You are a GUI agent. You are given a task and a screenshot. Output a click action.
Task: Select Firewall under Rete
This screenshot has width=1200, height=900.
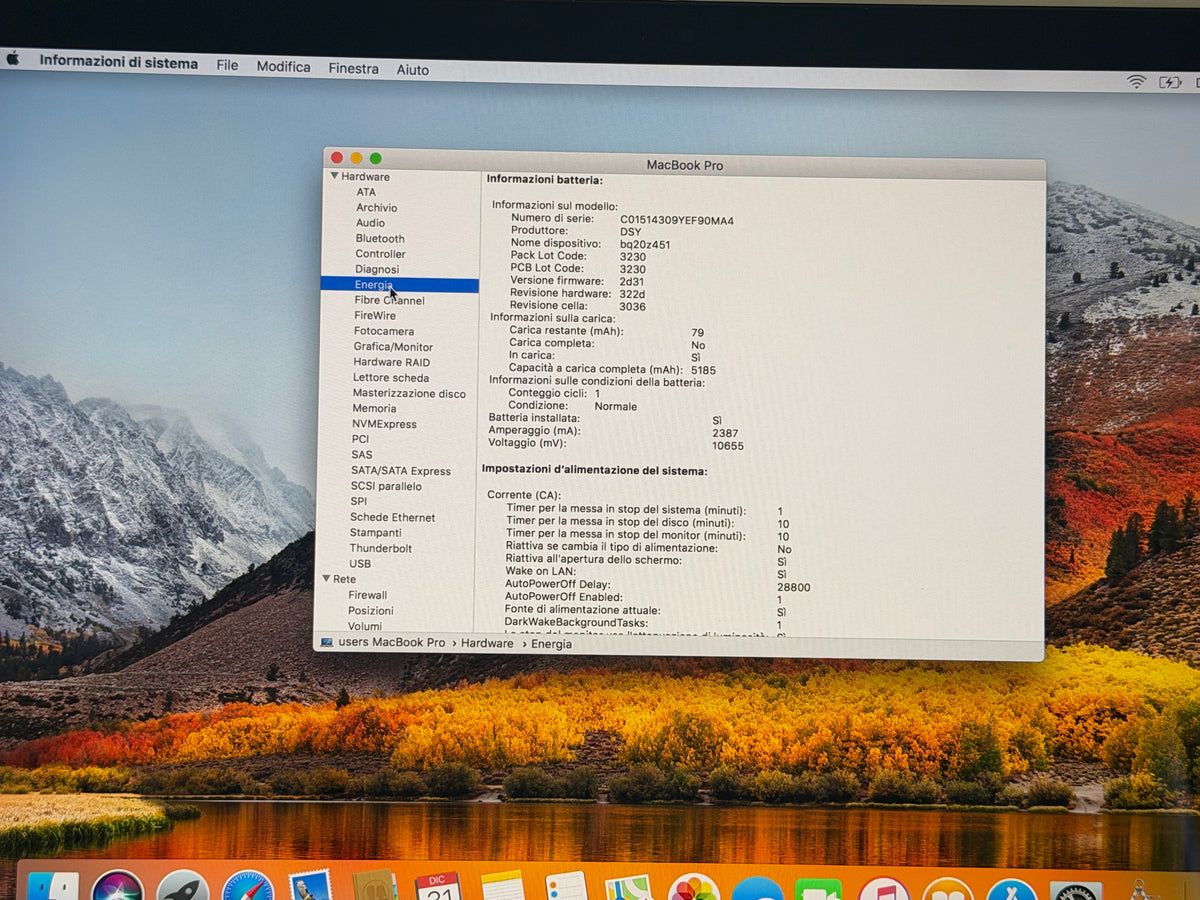point(368,595)
